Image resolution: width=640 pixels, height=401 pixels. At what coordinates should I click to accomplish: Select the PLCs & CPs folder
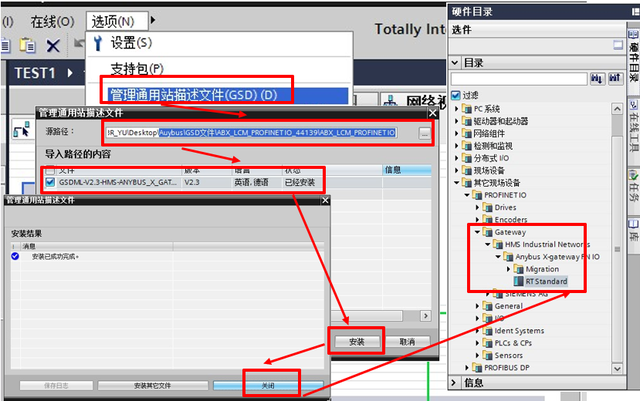point(513,343)
